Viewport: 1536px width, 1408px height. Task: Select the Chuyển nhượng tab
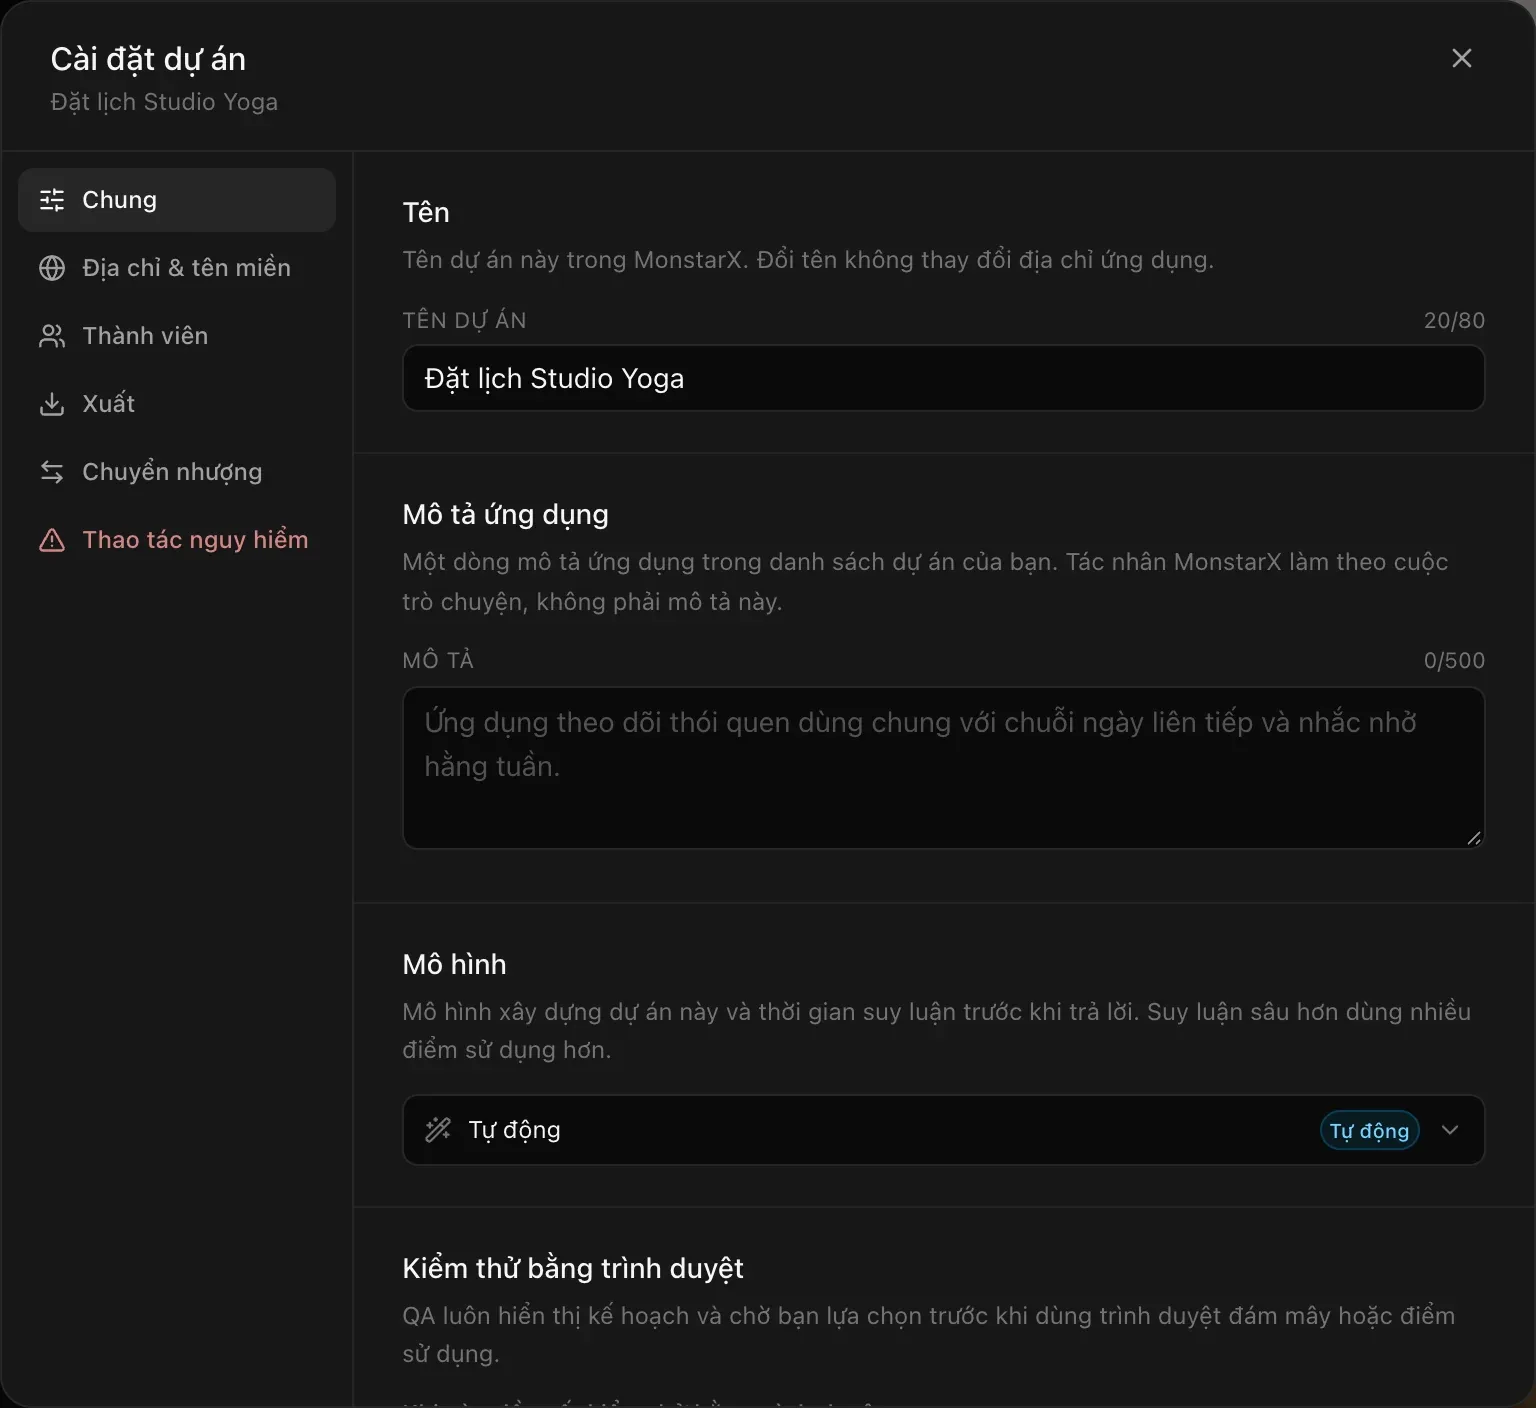click(x=177, y=472)
